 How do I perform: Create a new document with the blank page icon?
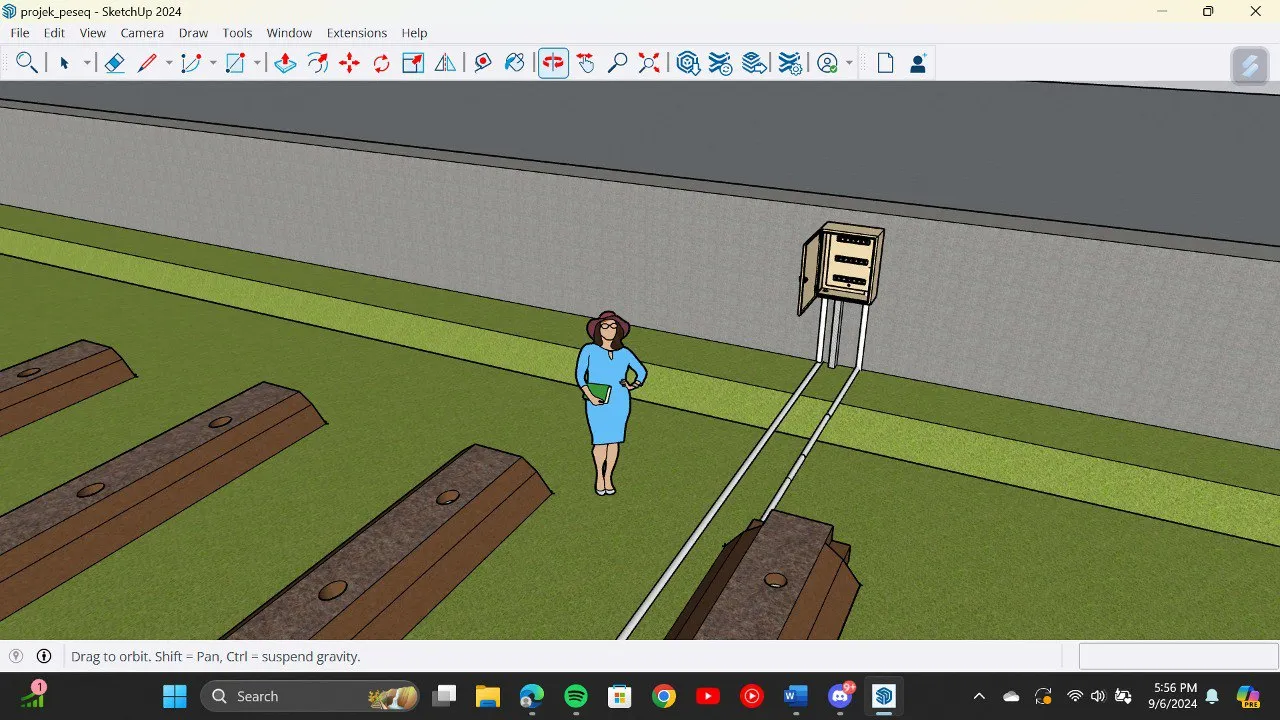(x=885, y=63)
